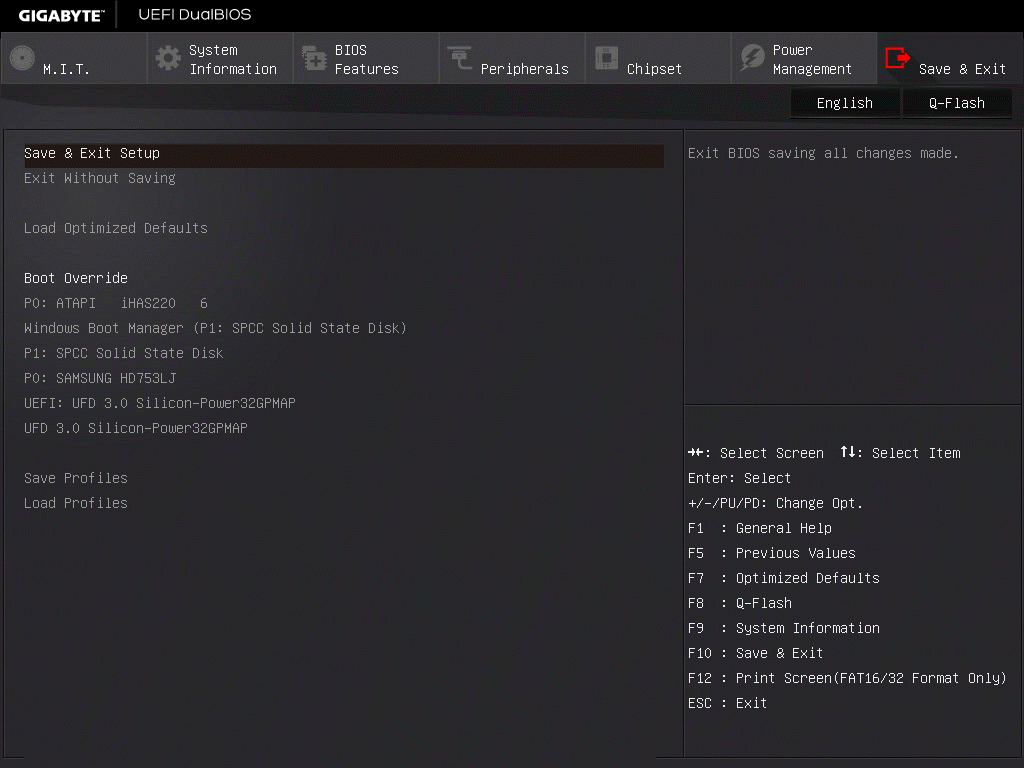The image size is (1024, 768).
Task: Click the 'F9 : System Information' hint
Action: point(784,628)
